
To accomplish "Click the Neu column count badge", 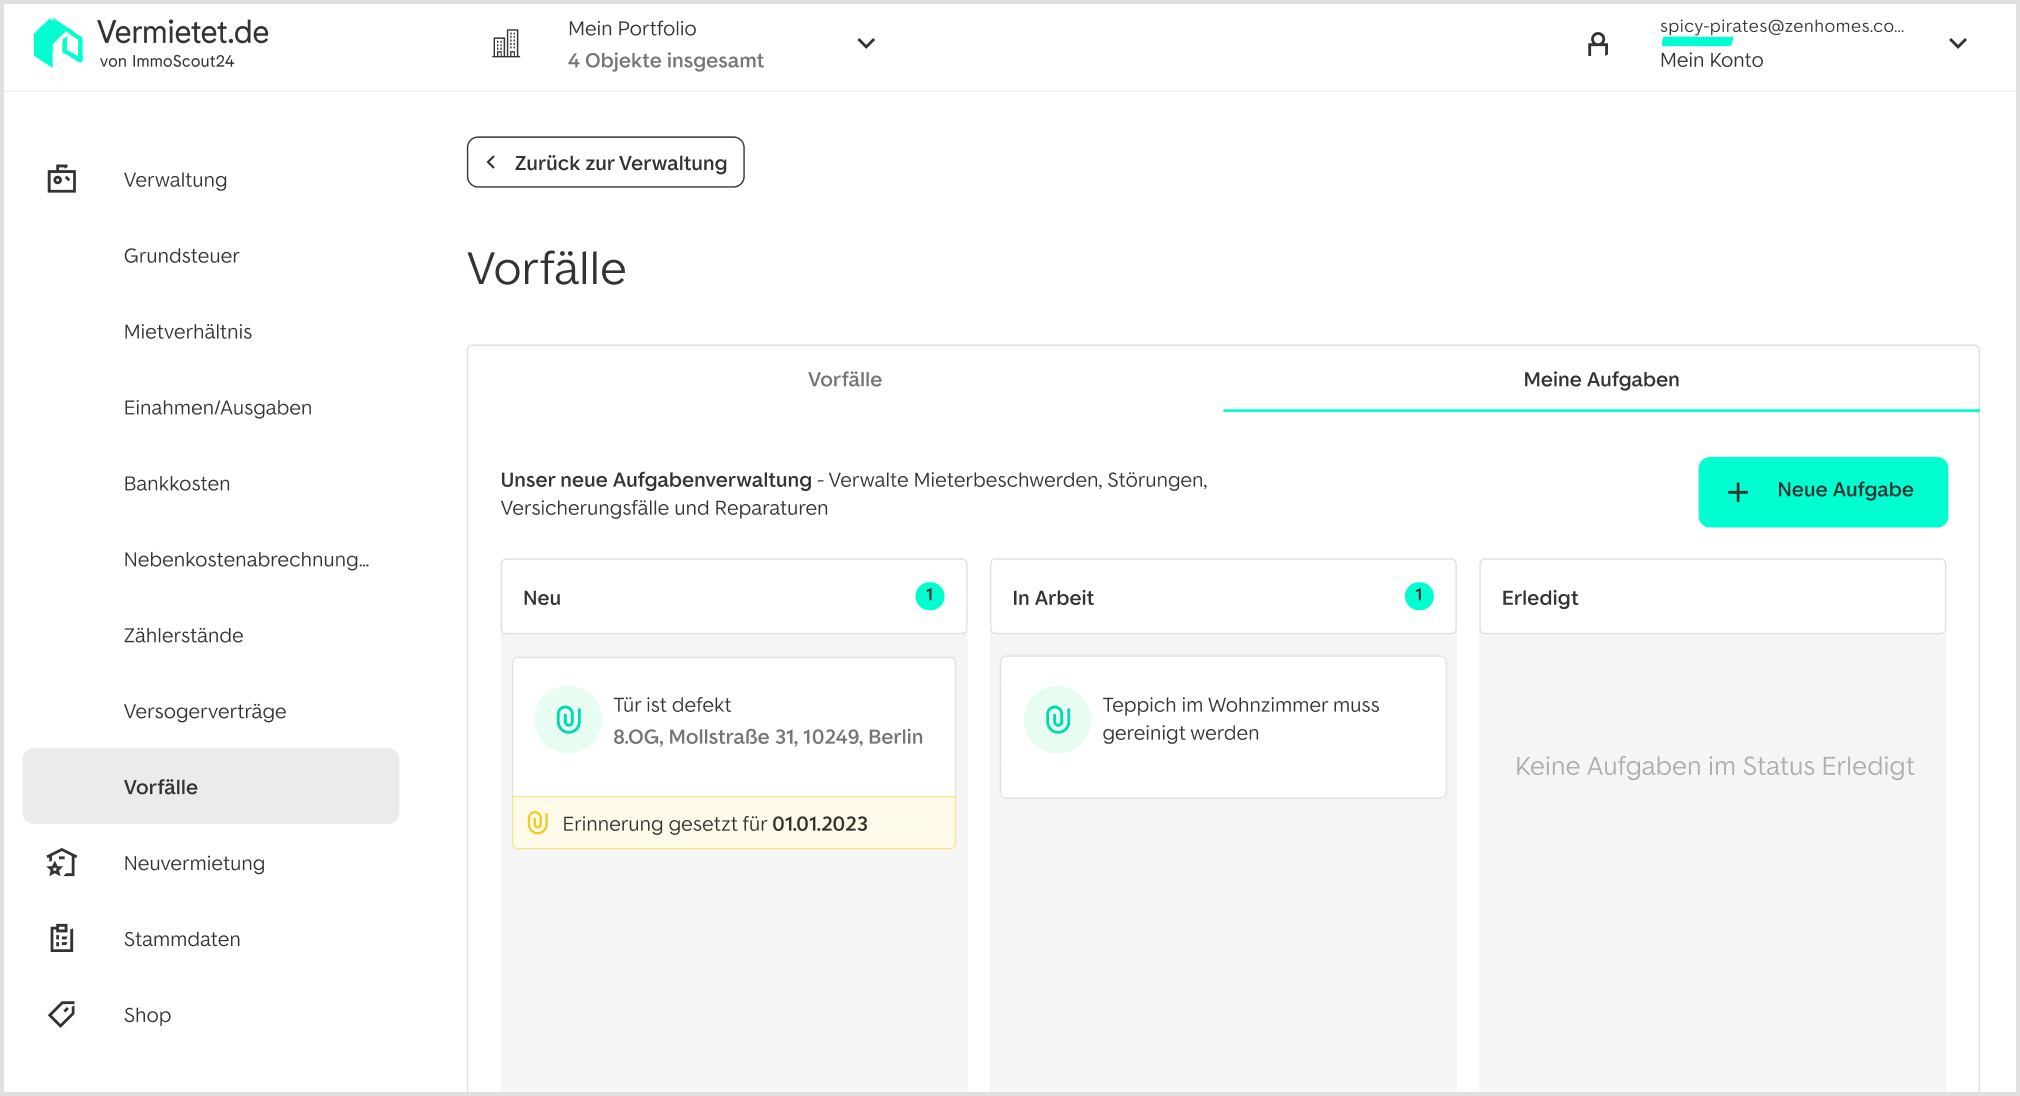I will [x=929, y=596].
